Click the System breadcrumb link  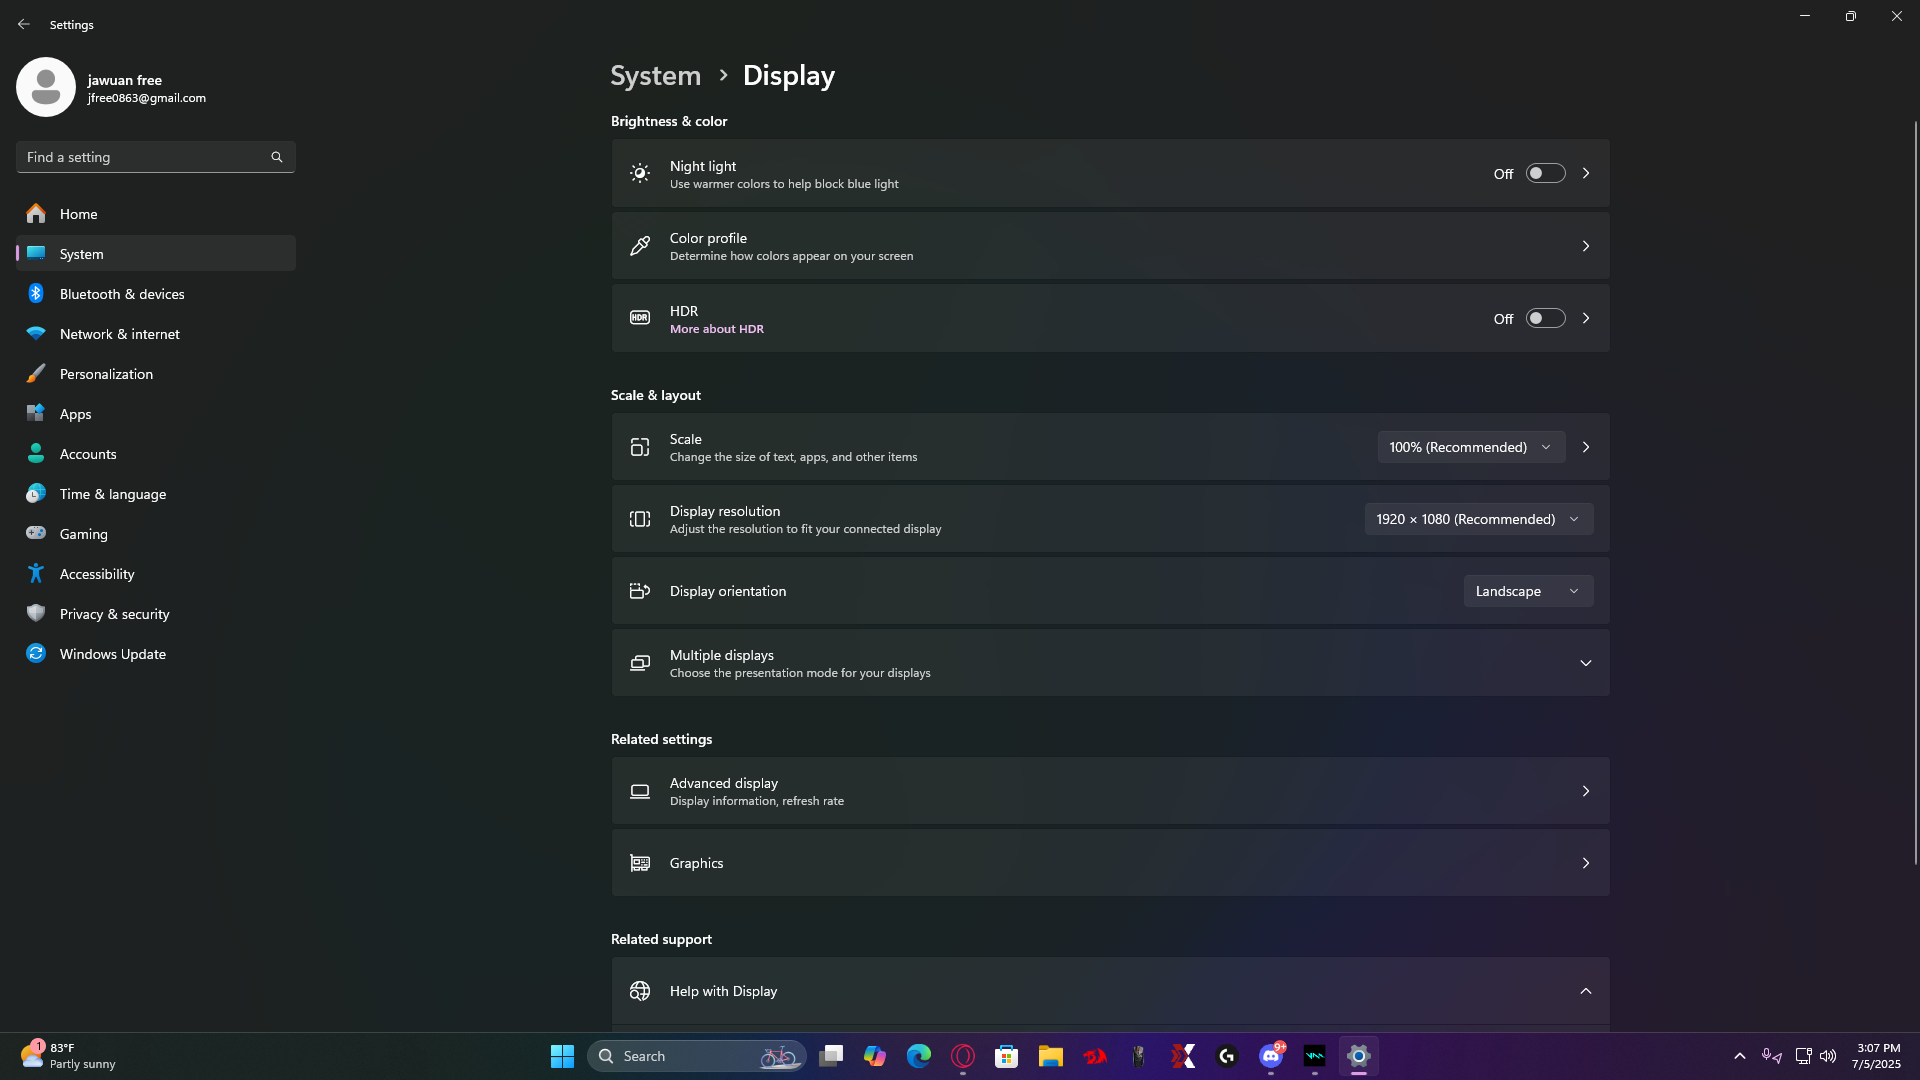click(655, 76)
